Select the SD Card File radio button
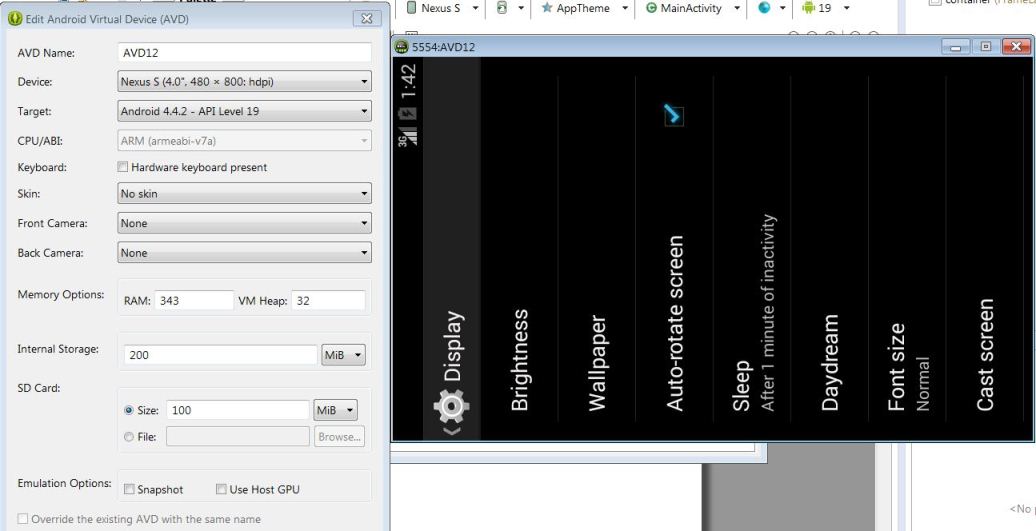The width and height of the screenshot is (1036, 531). coord(129,437)
